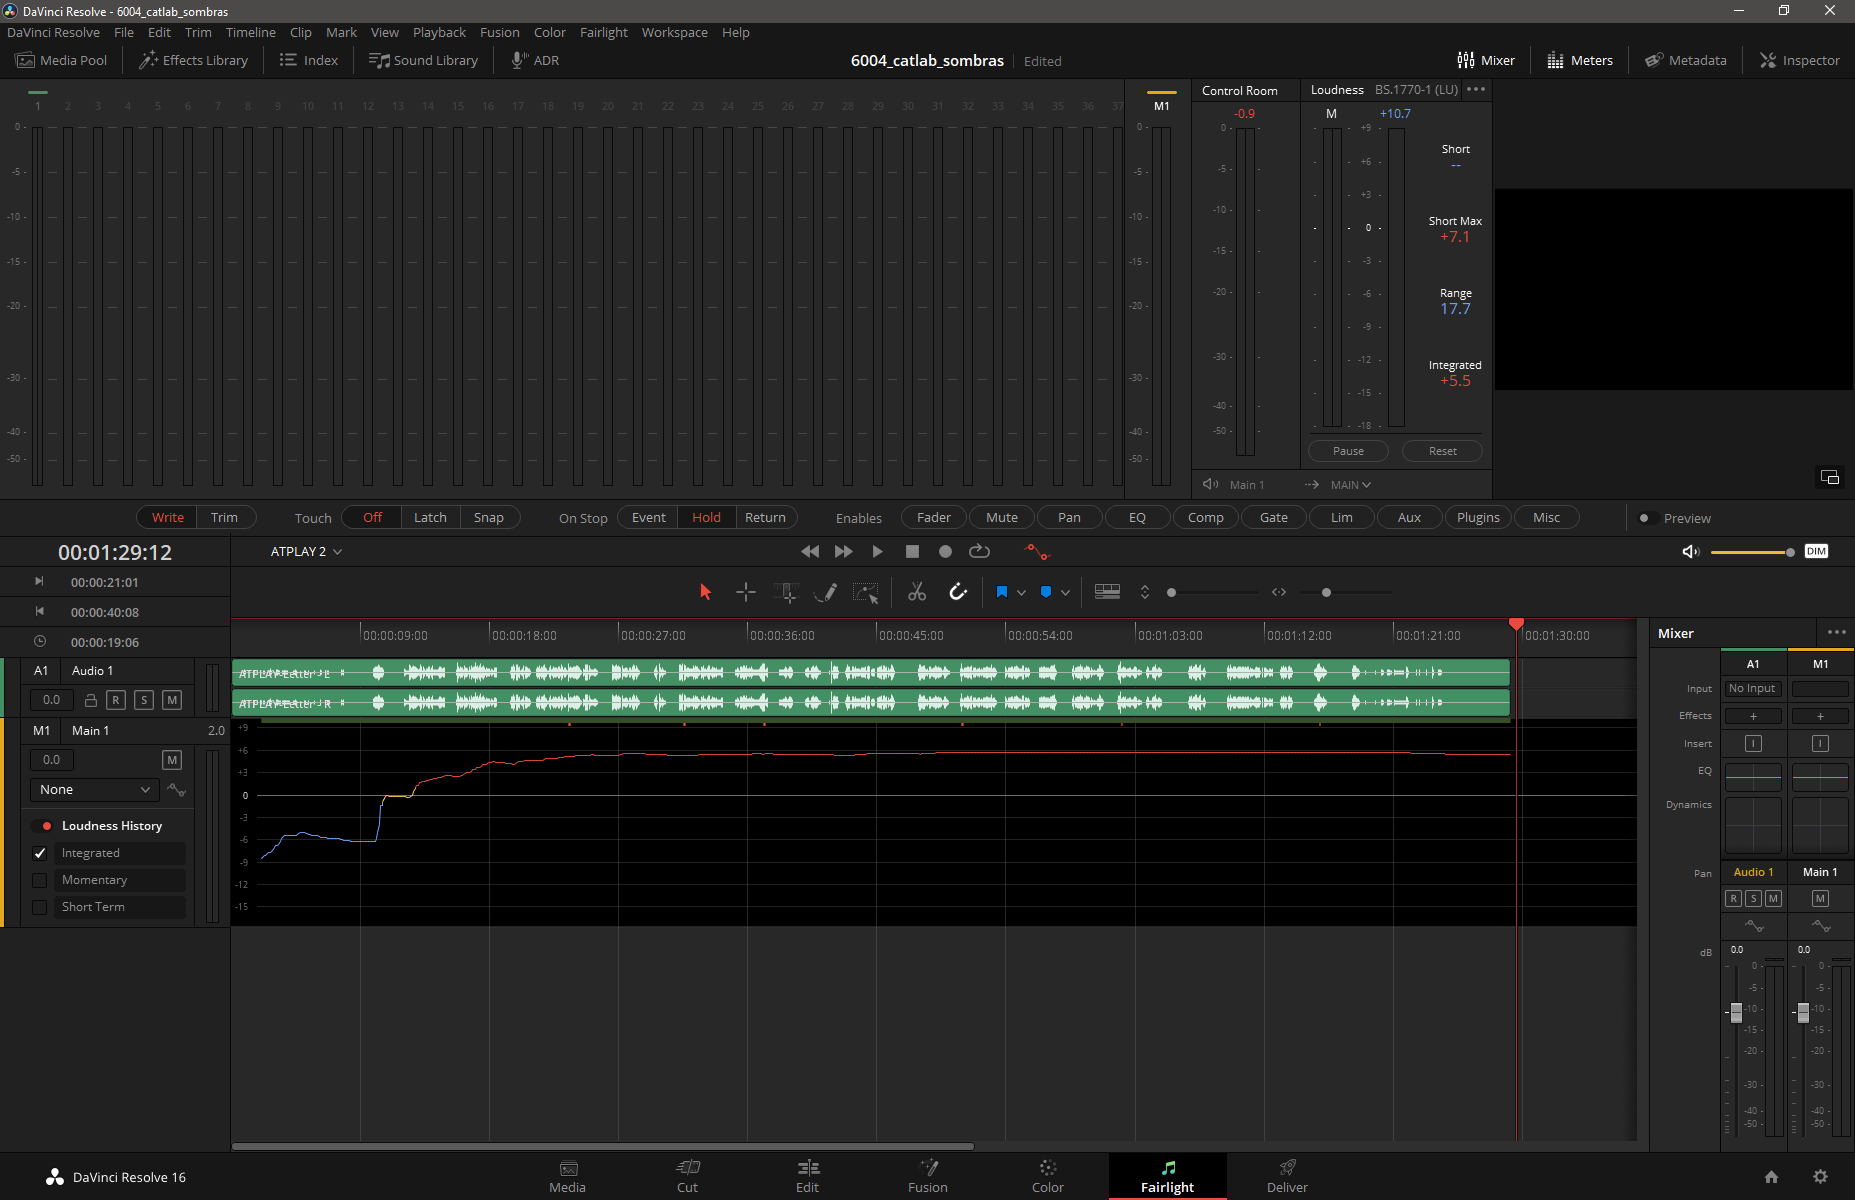Viewport: 1855px width, 1200px height.
Task: Toggle the Mixer panel
Action: coord(1486,60)
